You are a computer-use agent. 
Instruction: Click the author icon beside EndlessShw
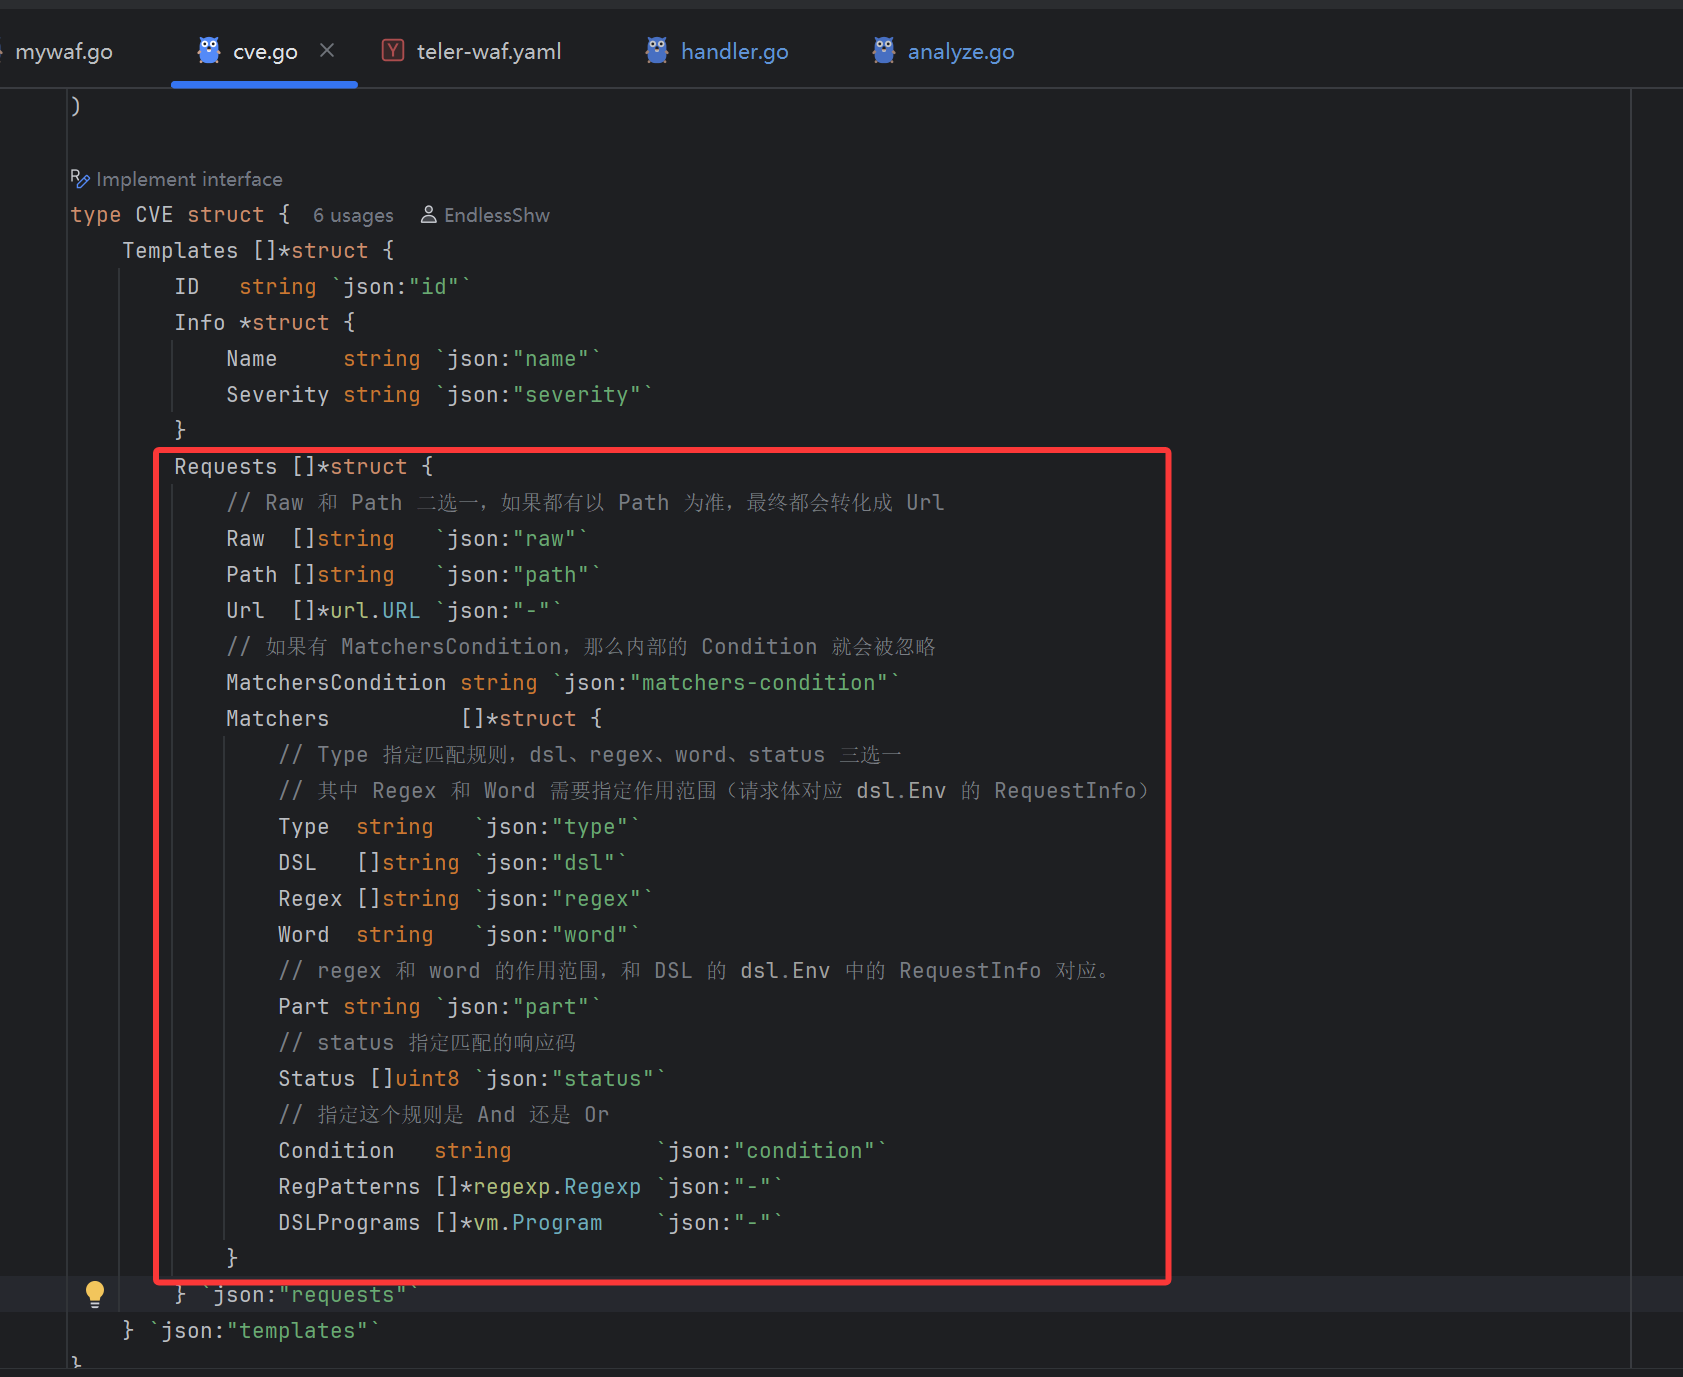pyautogui.click(x=428, y=215)
